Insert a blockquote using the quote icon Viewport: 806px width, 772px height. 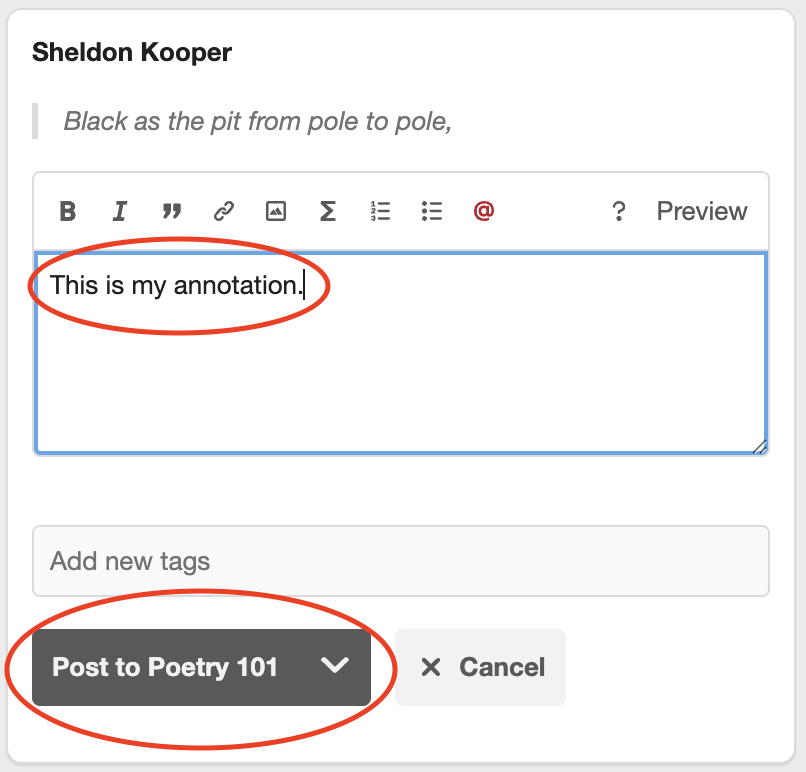click(172, 211)
